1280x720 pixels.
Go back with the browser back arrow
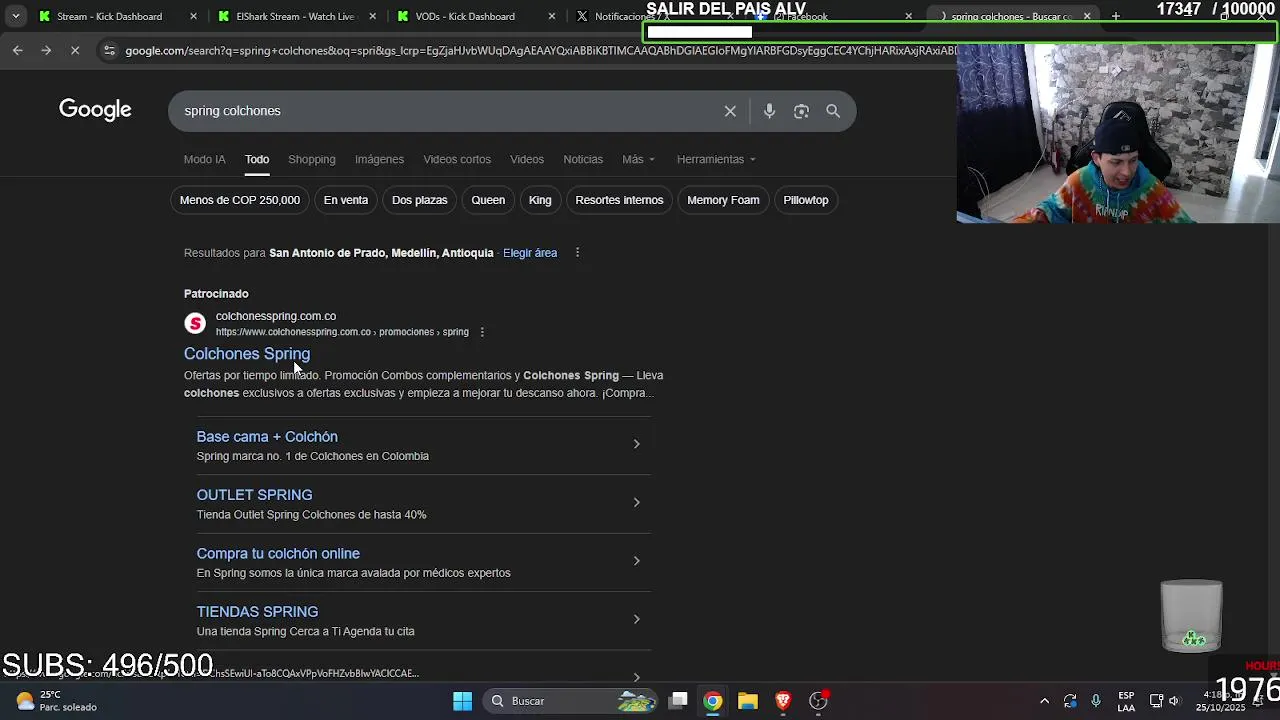point(17,50)
